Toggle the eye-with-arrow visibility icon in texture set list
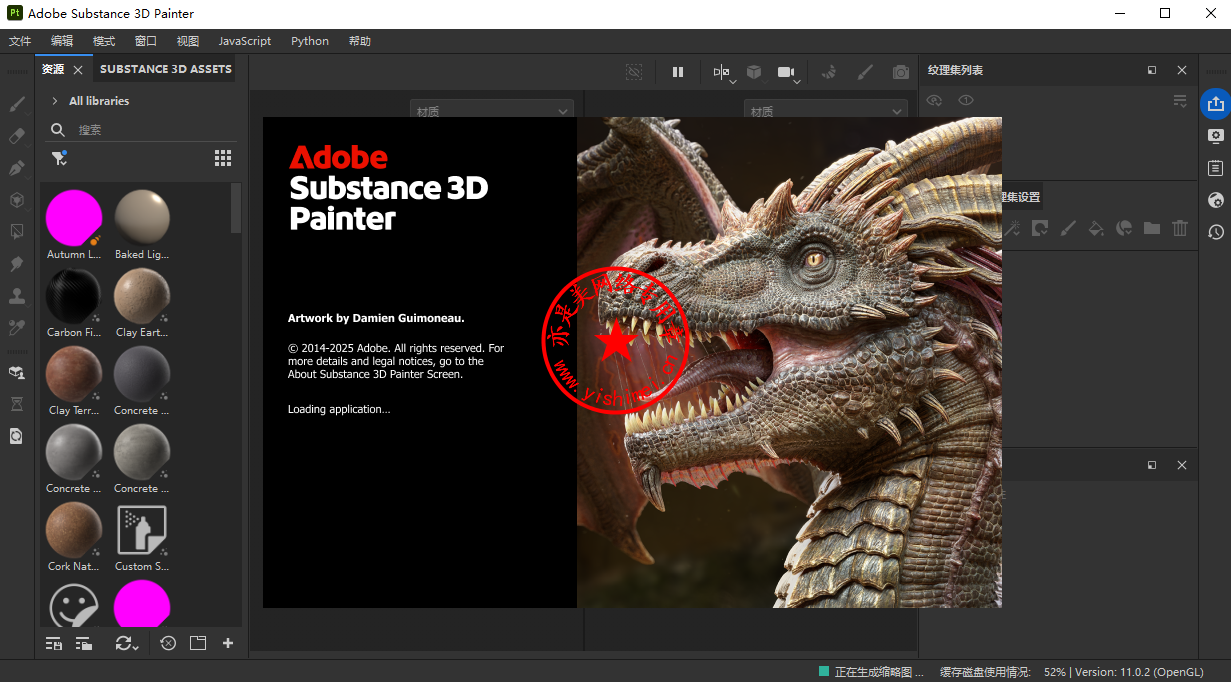The height and width of the screenshot is (682, 1231). [934, 100]
